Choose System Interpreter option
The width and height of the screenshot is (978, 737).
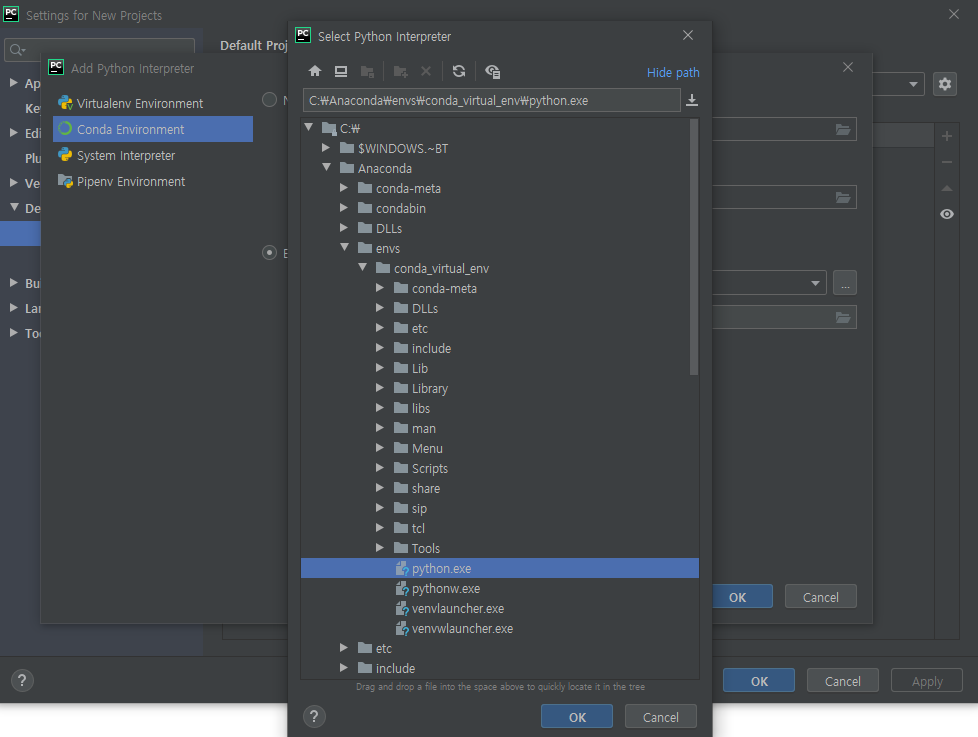tap(153, 155)
